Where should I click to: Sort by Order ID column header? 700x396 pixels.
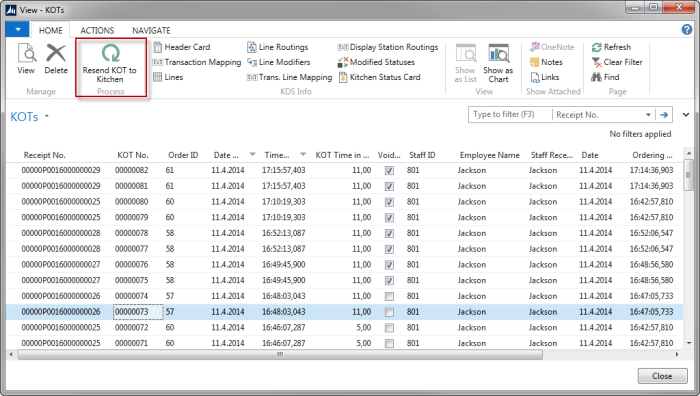[183, 155]
